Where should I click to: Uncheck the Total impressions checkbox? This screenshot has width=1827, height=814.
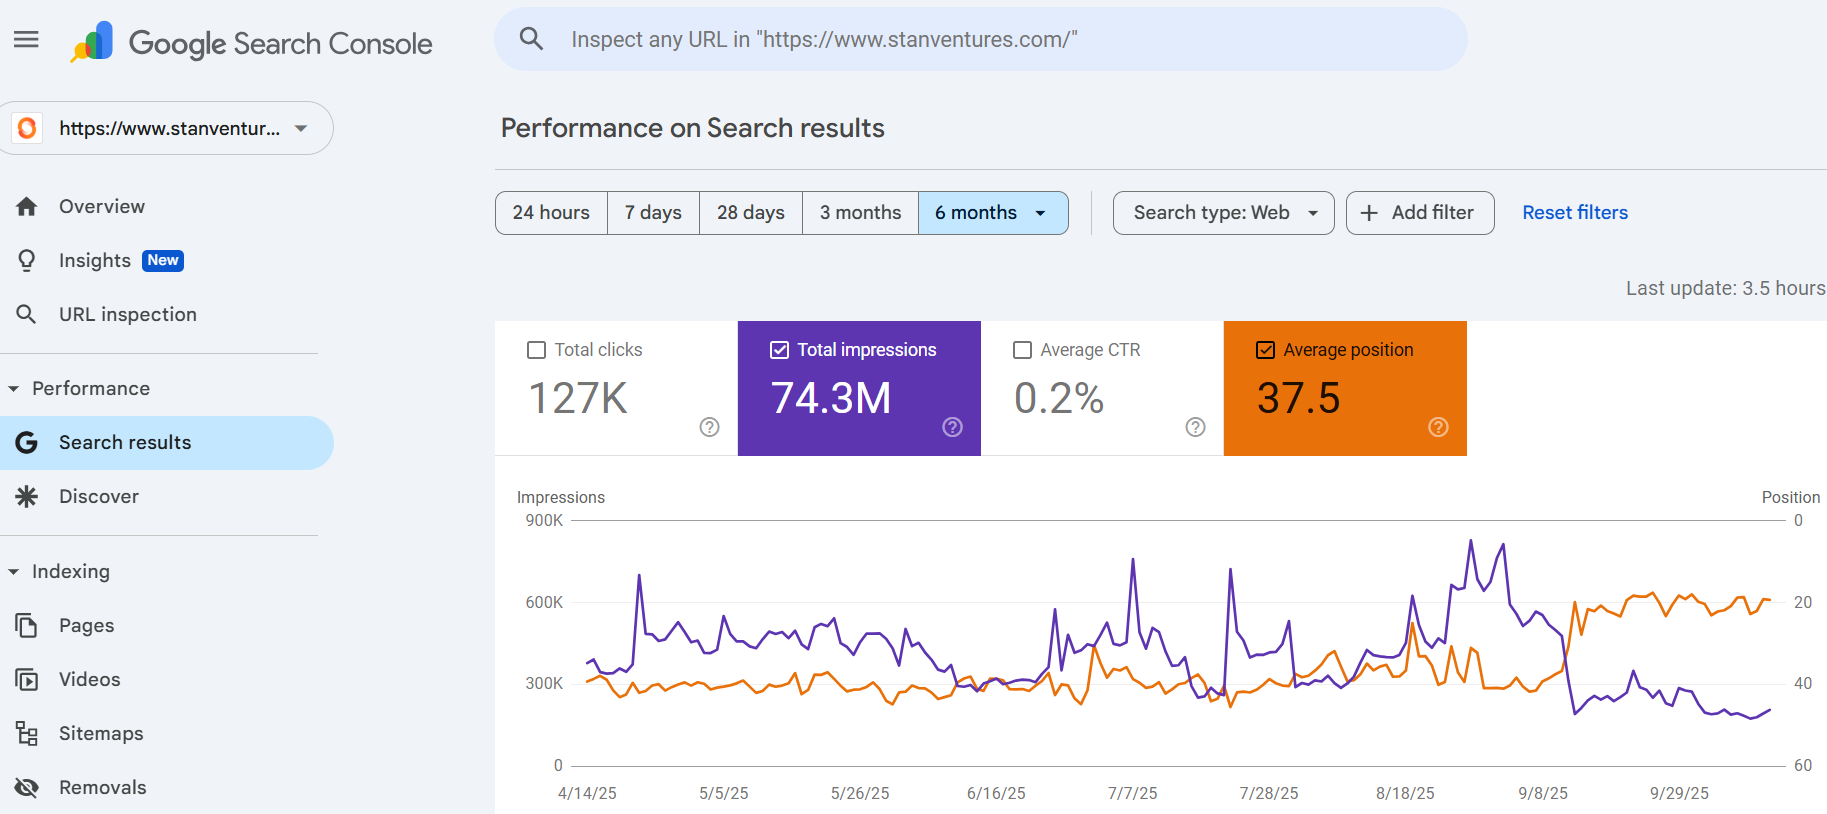click(780, 350)
